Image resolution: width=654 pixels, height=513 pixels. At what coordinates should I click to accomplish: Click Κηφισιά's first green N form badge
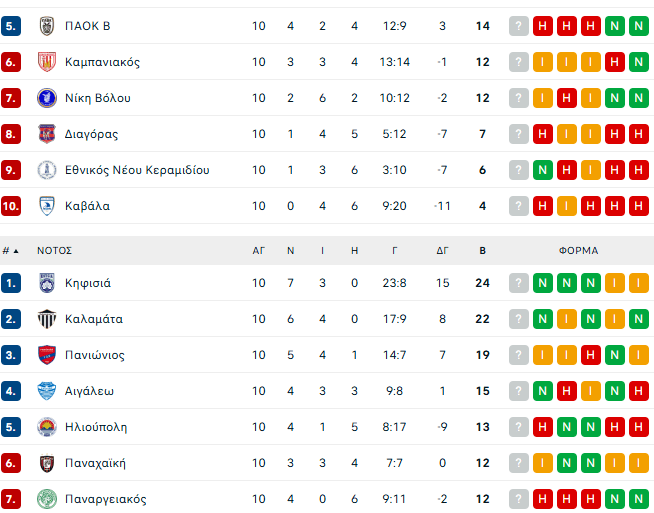click(x=543, y=283)
